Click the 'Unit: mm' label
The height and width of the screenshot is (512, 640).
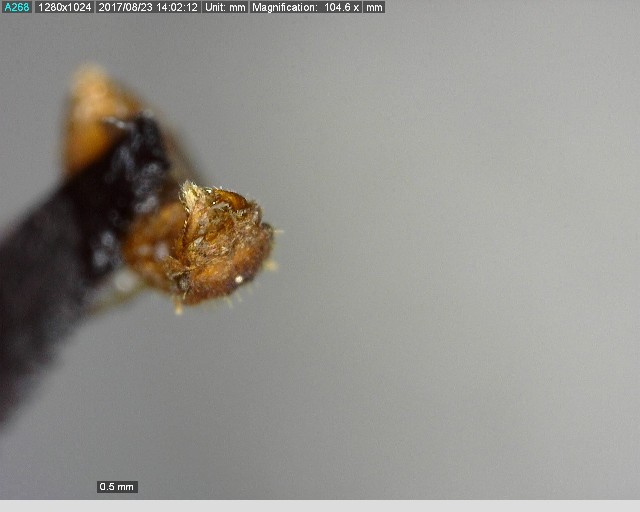pyautogui.click(x=225, y=7)
